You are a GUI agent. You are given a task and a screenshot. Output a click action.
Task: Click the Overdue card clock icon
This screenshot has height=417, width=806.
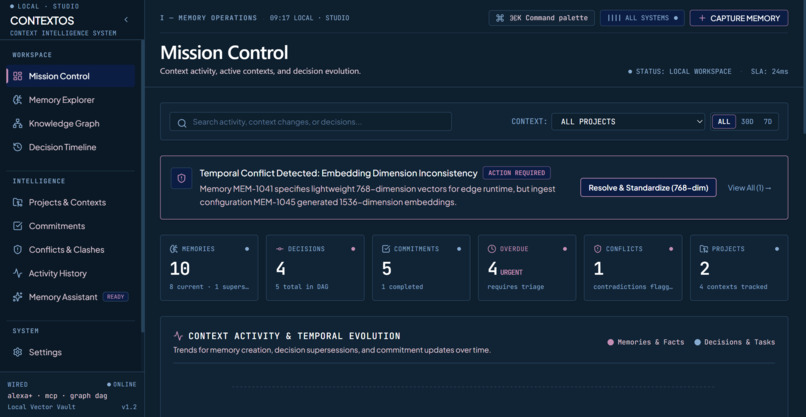tap(491, 248)
